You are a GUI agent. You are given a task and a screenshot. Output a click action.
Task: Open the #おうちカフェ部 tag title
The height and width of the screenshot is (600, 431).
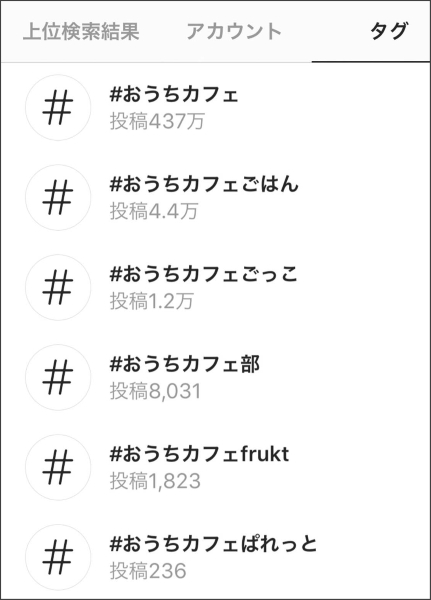(x=185, y=364)
